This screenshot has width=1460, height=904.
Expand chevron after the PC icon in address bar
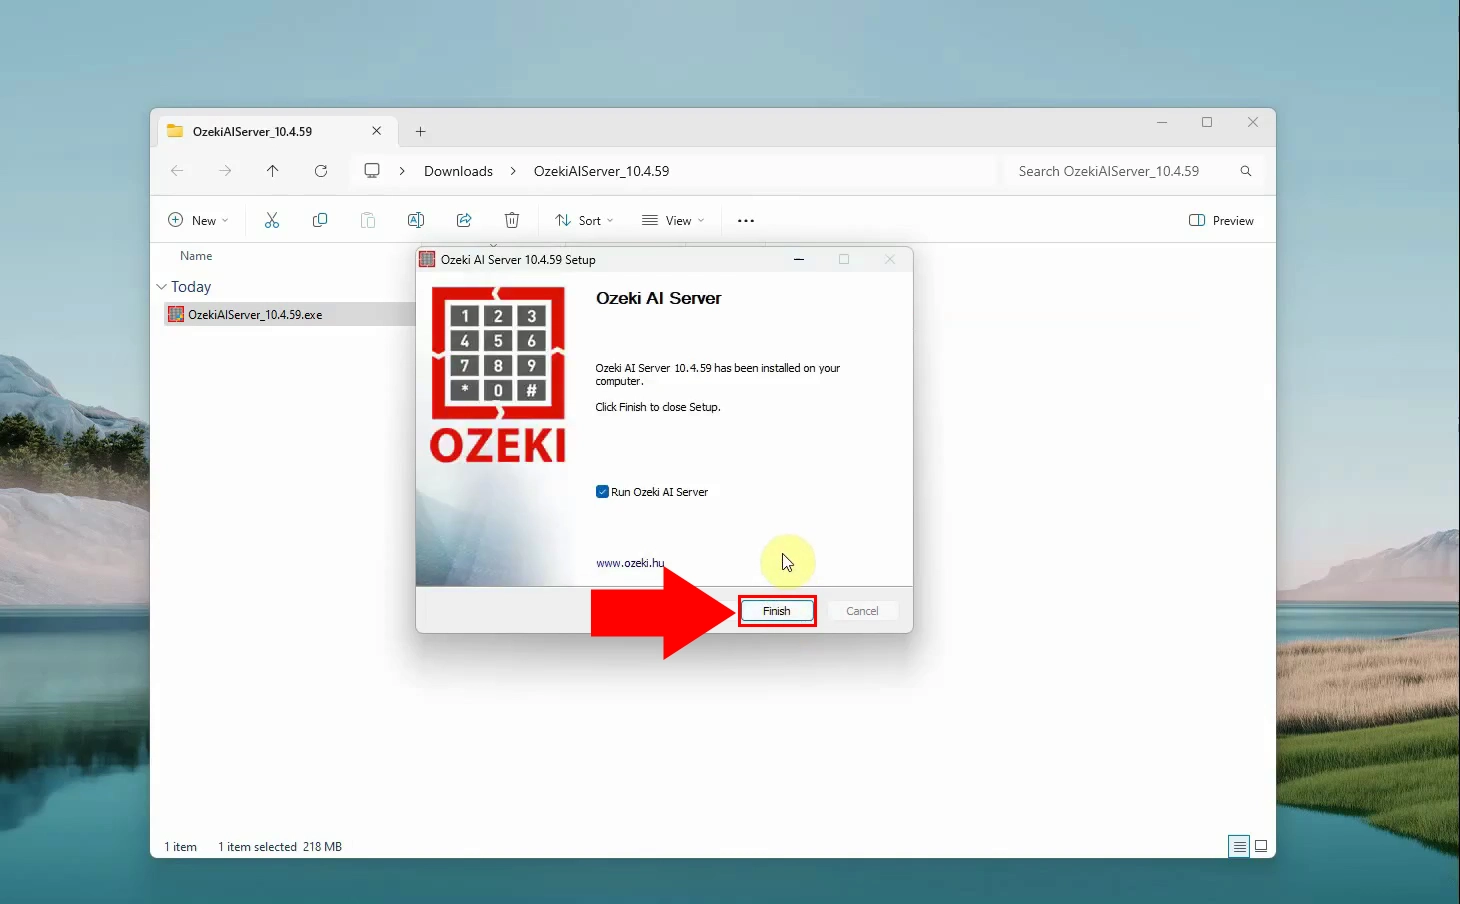[402, 171]
